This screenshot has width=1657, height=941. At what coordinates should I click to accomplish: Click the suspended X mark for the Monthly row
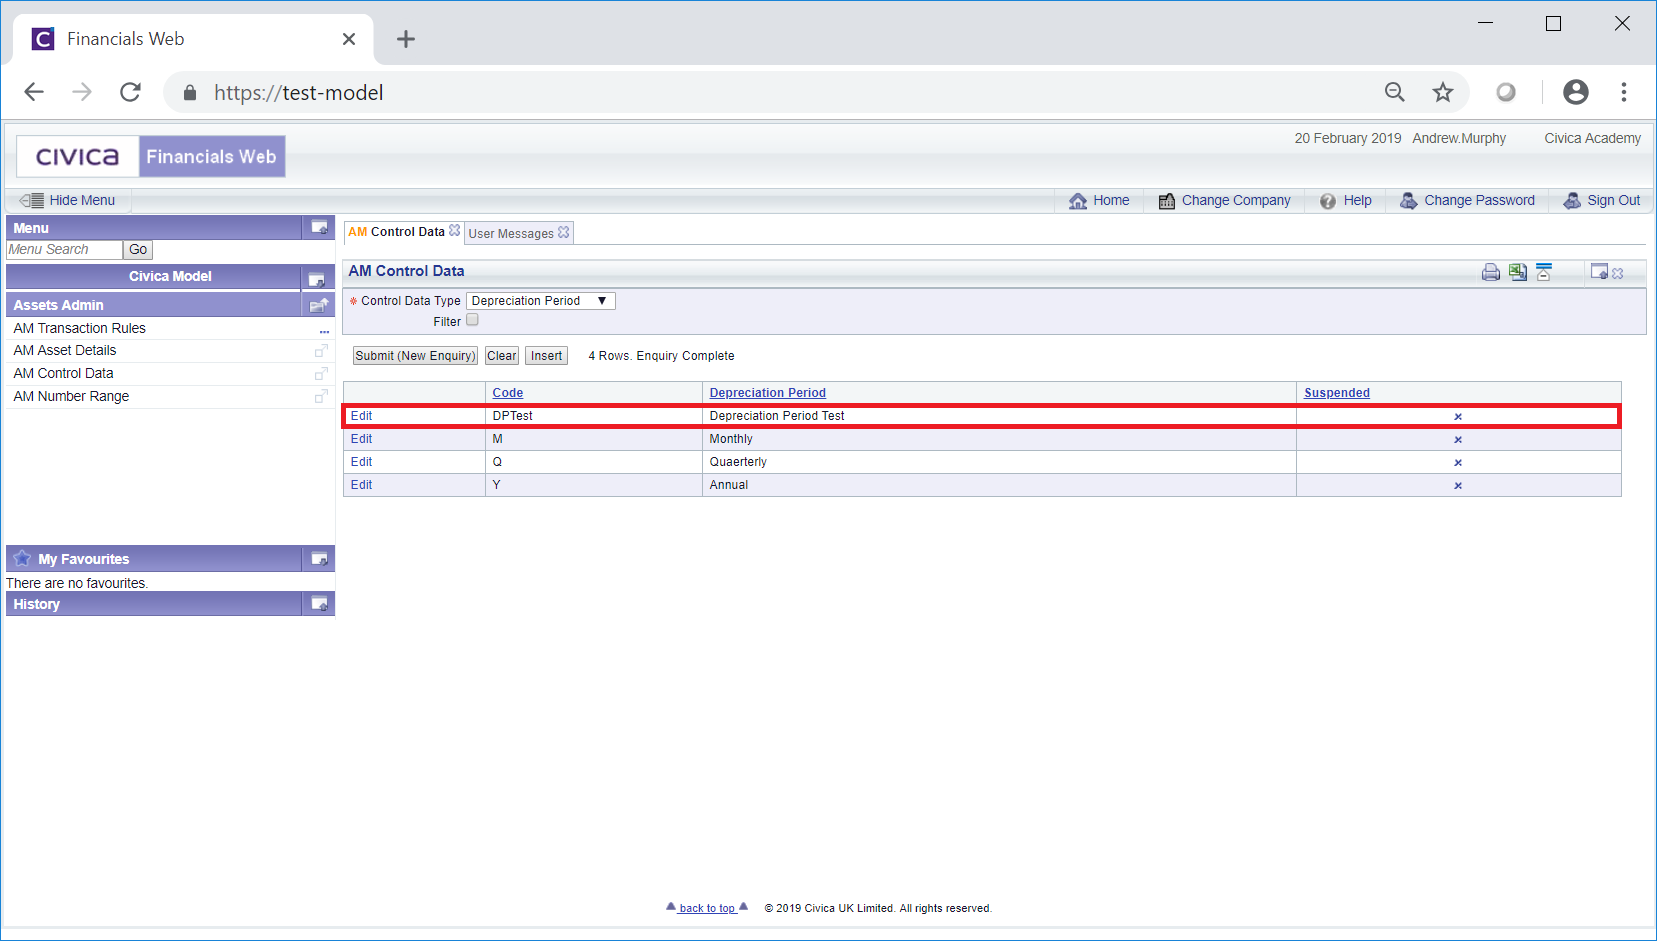pyautogui.click(x=1458, y=440)
